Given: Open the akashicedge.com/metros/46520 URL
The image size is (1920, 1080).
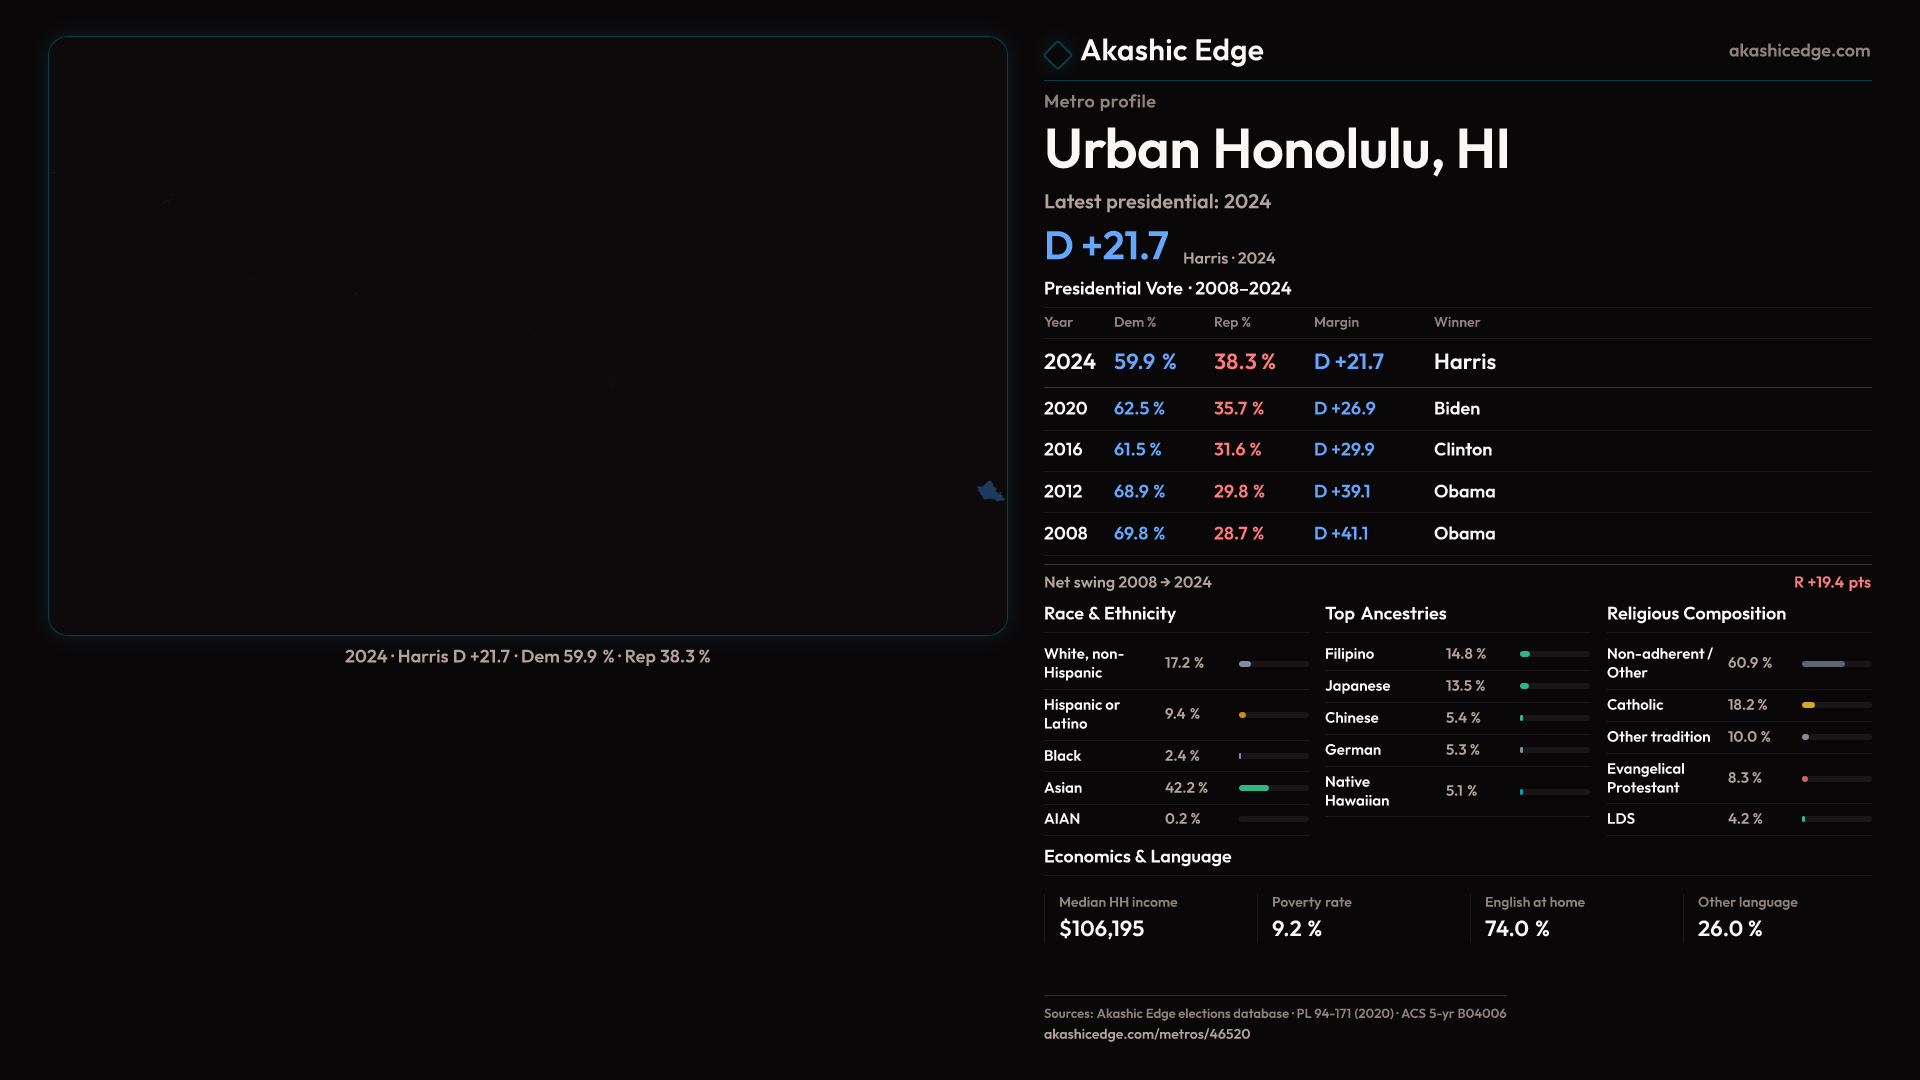Looking at the screenshot, I should pyautogui.click(x=1146, y=1034).
